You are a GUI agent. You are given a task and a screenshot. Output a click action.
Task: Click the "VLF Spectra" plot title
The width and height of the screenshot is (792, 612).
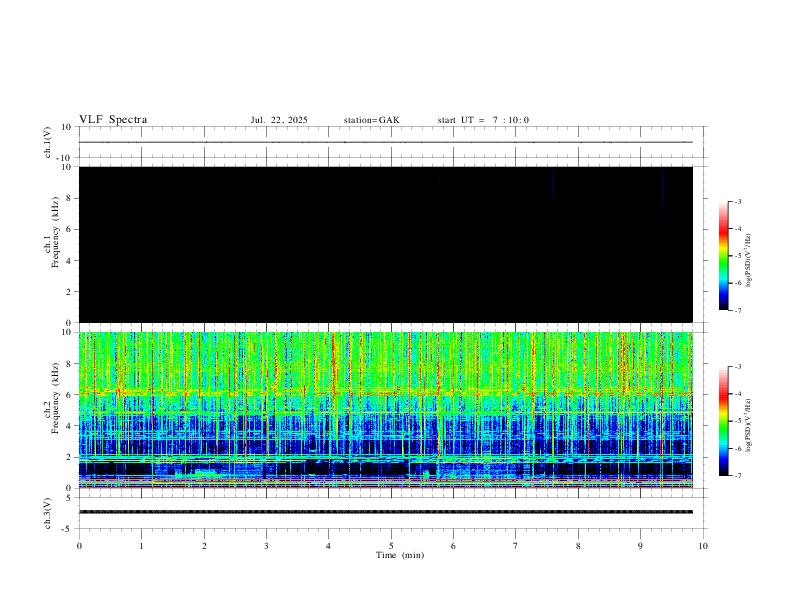(113, 120)
